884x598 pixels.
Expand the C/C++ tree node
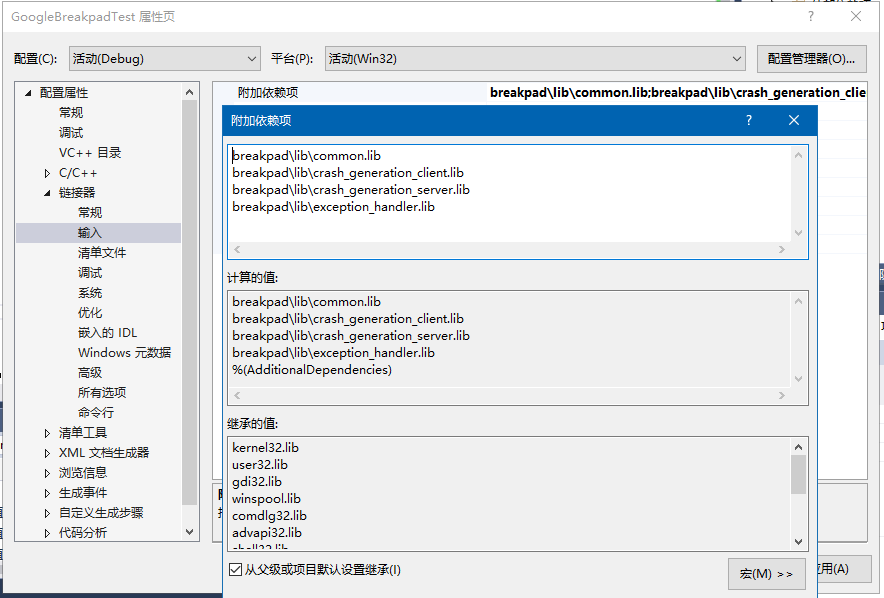[x=45, y=172]
